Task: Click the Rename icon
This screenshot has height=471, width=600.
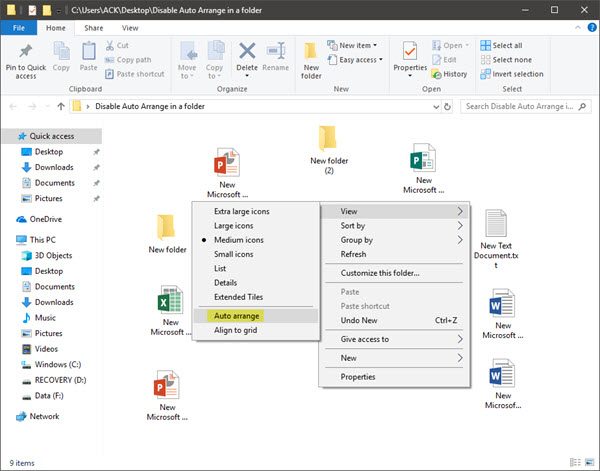Action: (x=276, y=51)
